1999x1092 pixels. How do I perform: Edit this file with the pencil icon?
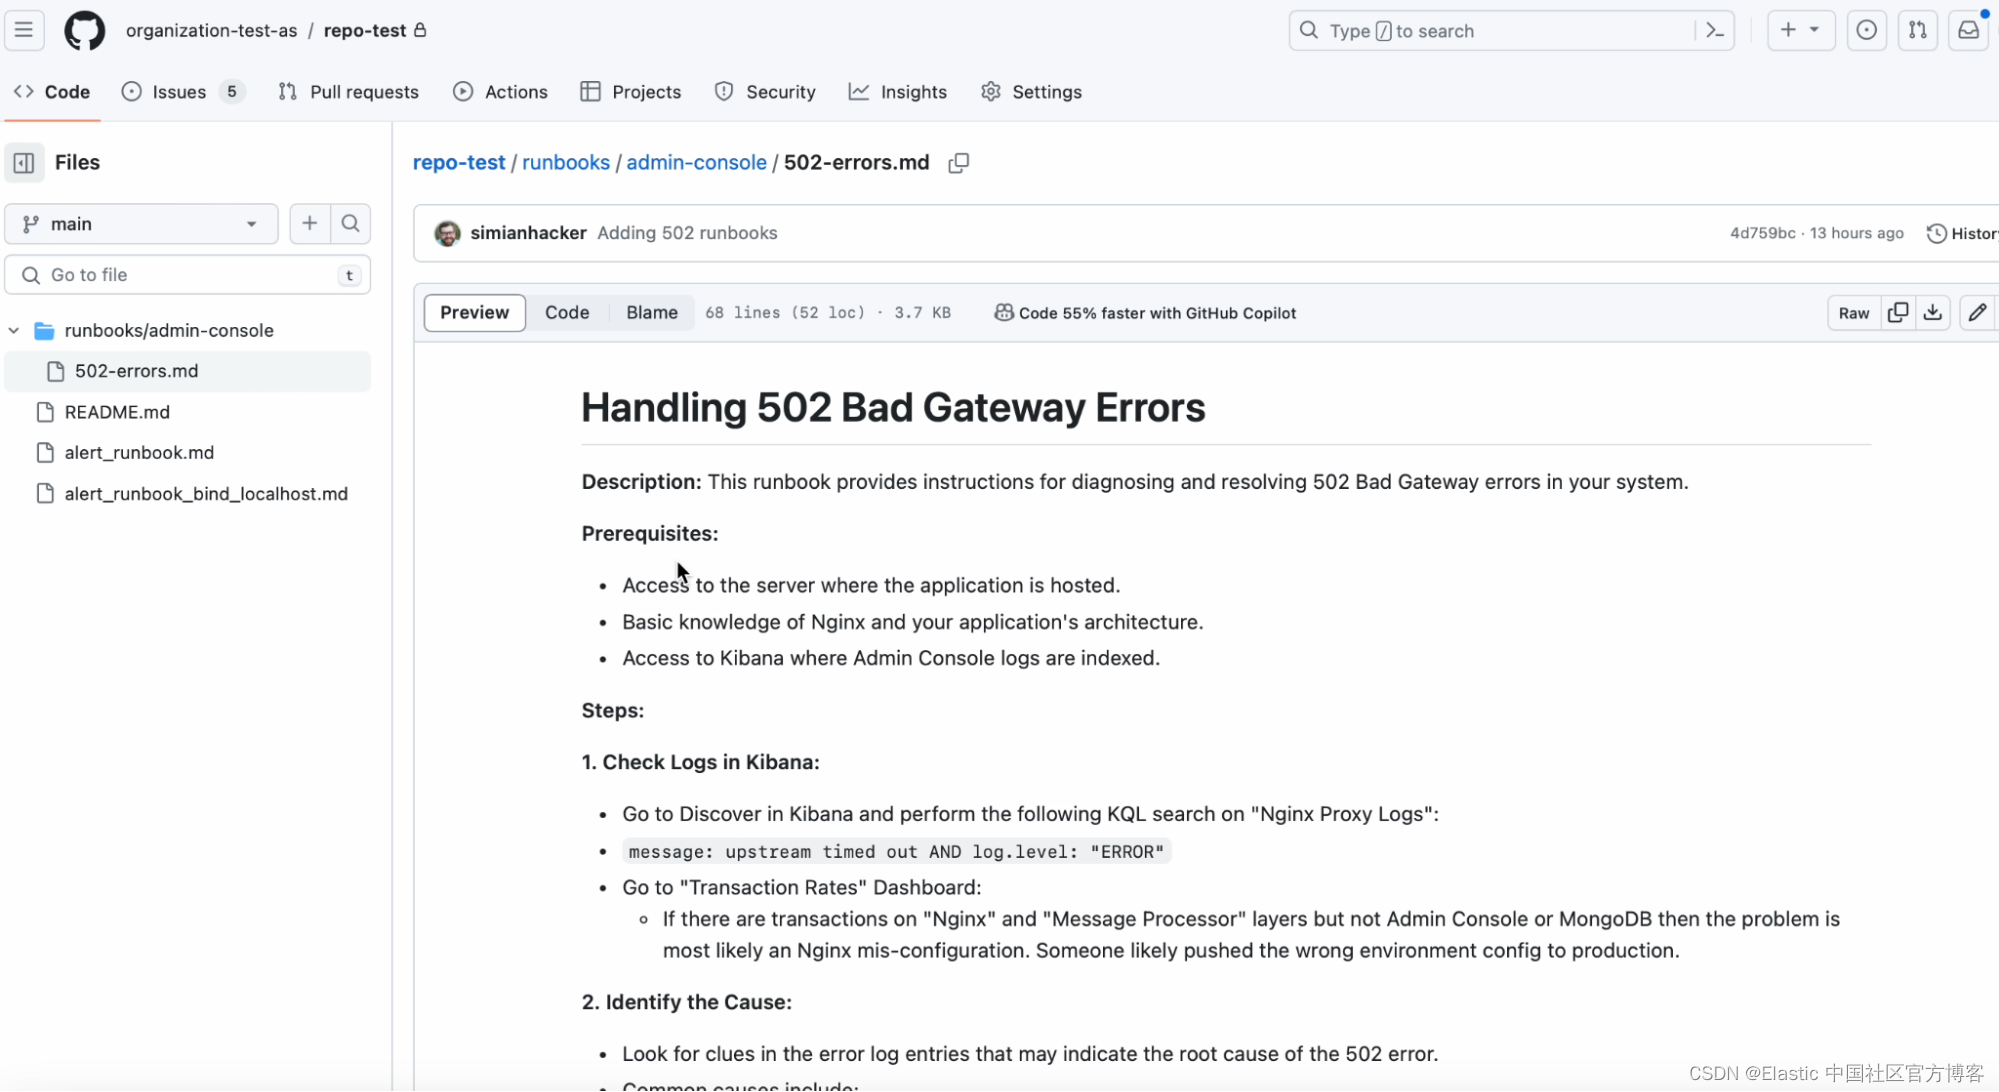[1976, 313]
